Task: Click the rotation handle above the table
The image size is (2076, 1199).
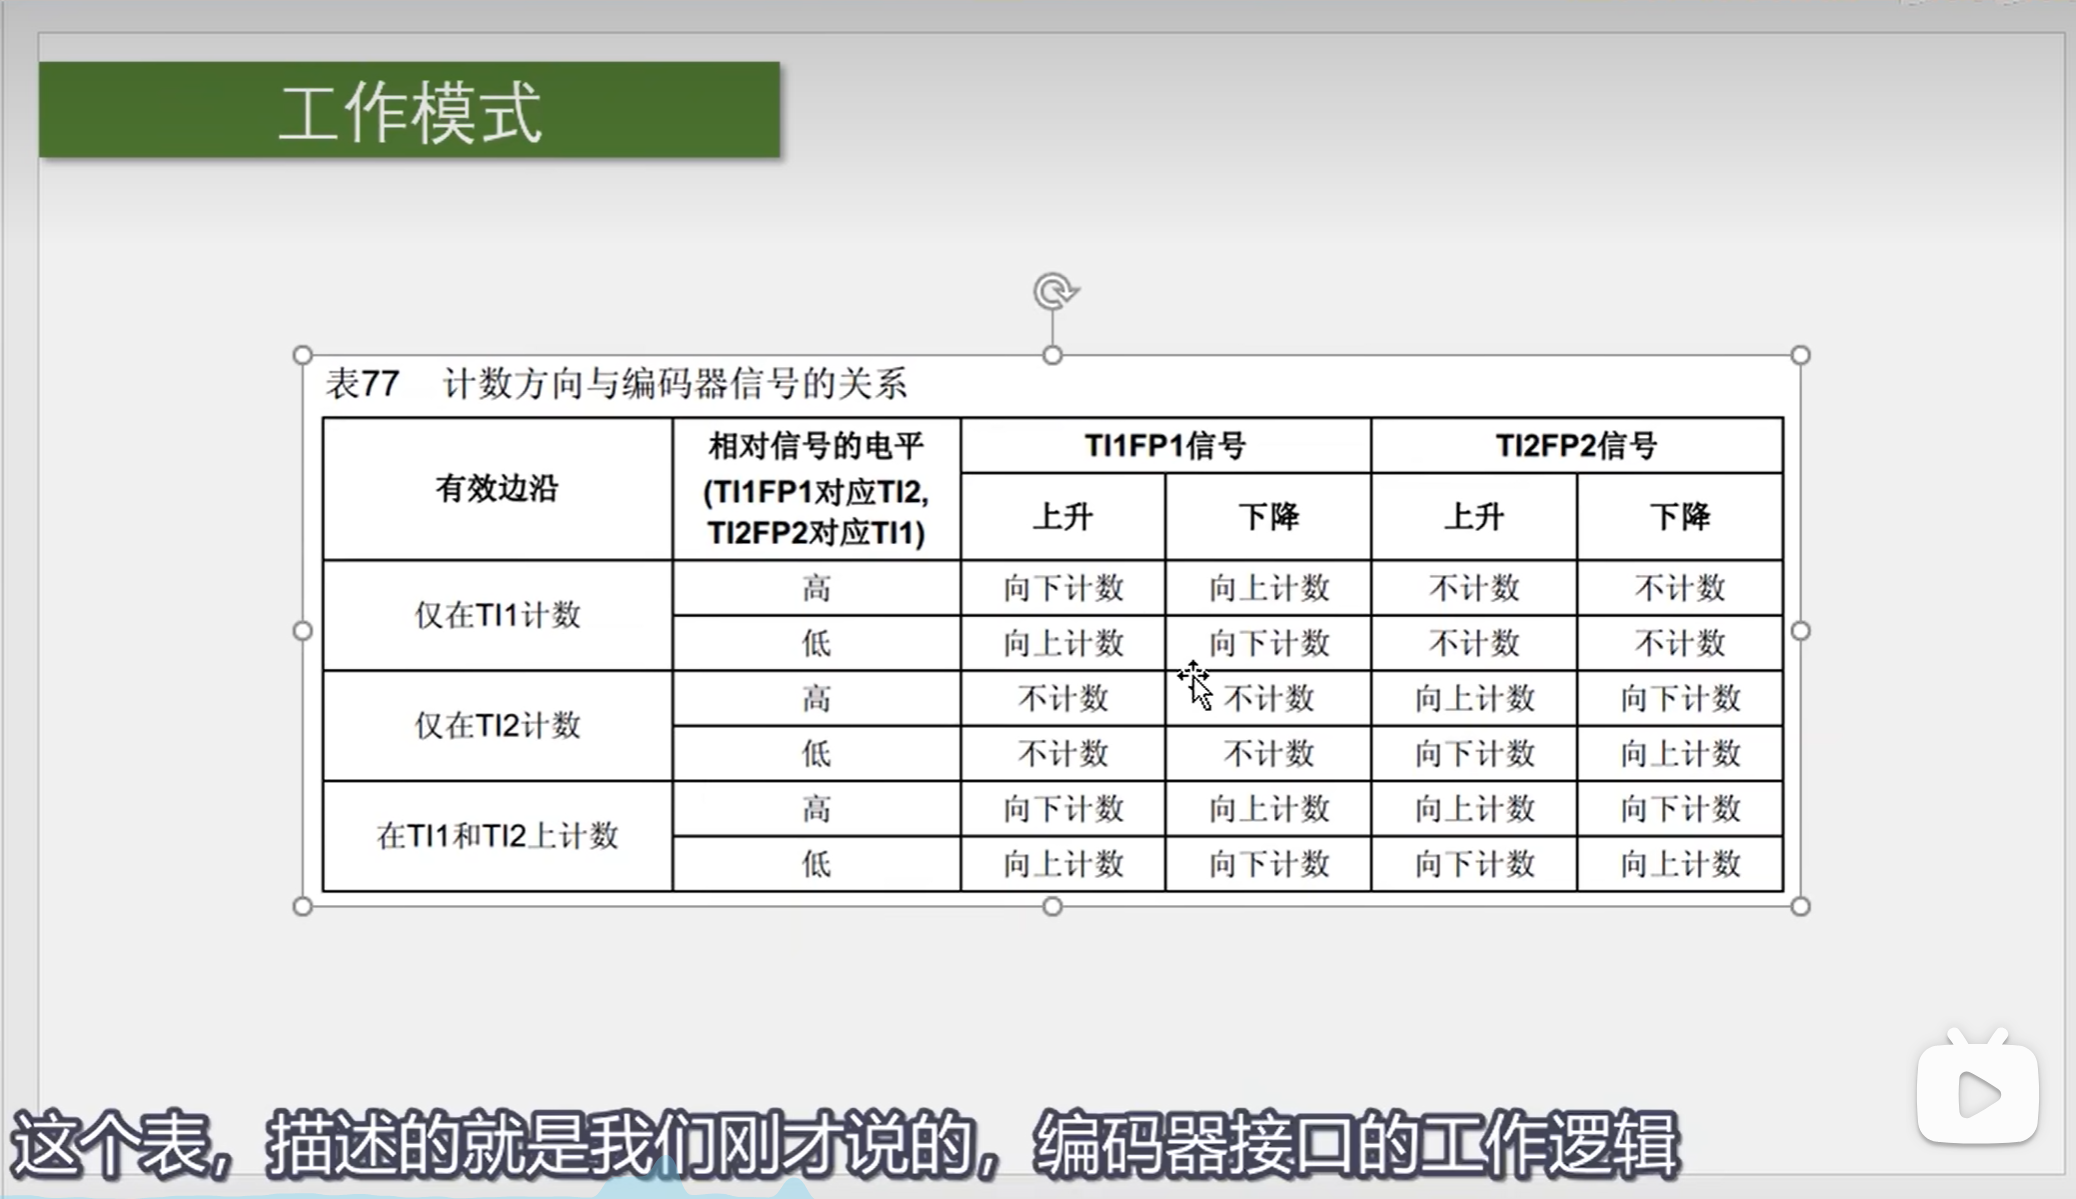Action: [x=1054, y=292]
